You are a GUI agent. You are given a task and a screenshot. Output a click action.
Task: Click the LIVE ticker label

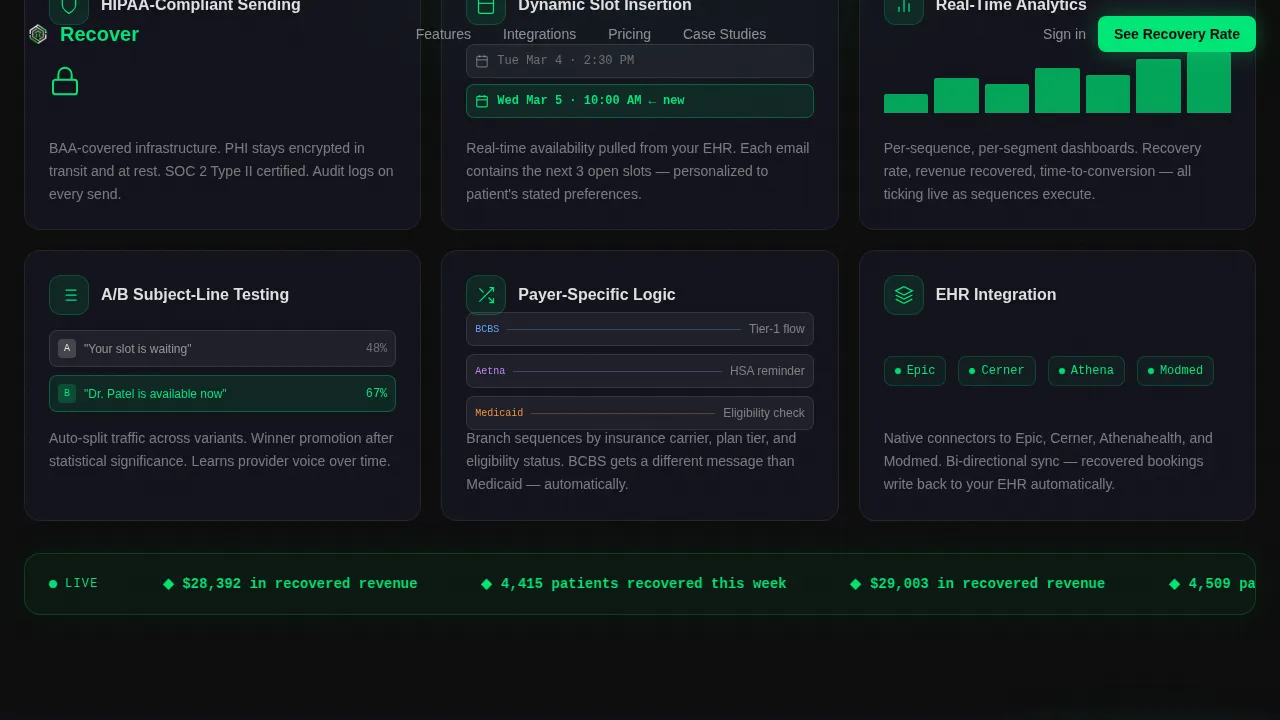(81, 584)
